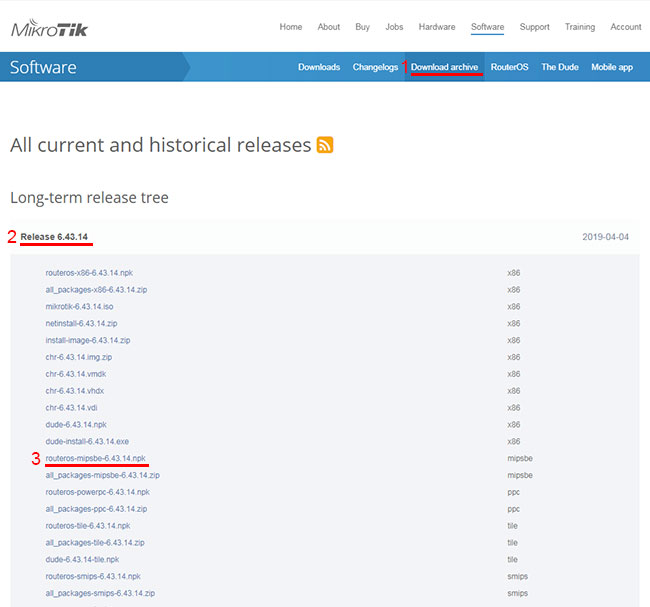Download routeros-smips-6.43.14.npk
This screenshot has height=607, width=650.
[x=93, y=576]
